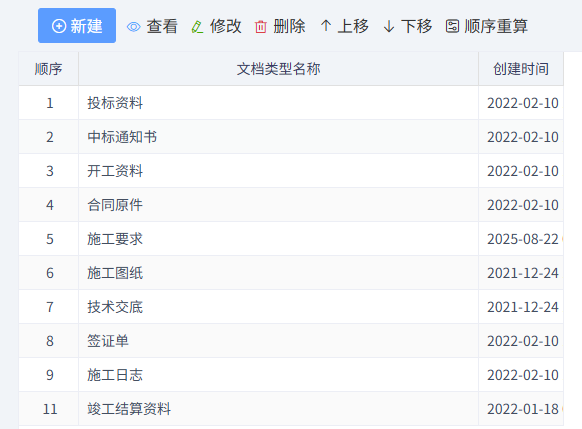The width and height of the screenshot is (582, 429).
Task: Click the up arrow icon for 上移
Action: [326, 26]
